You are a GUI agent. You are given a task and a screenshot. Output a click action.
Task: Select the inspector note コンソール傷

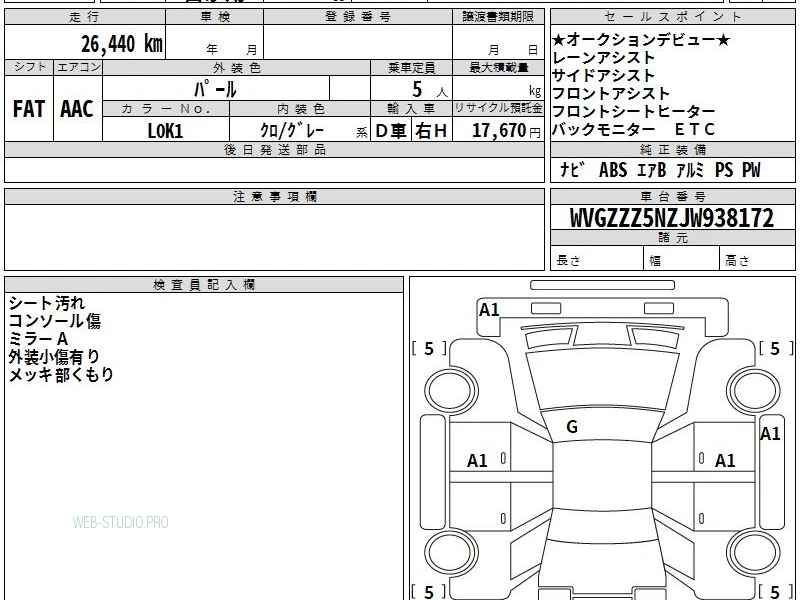point(55,321)
